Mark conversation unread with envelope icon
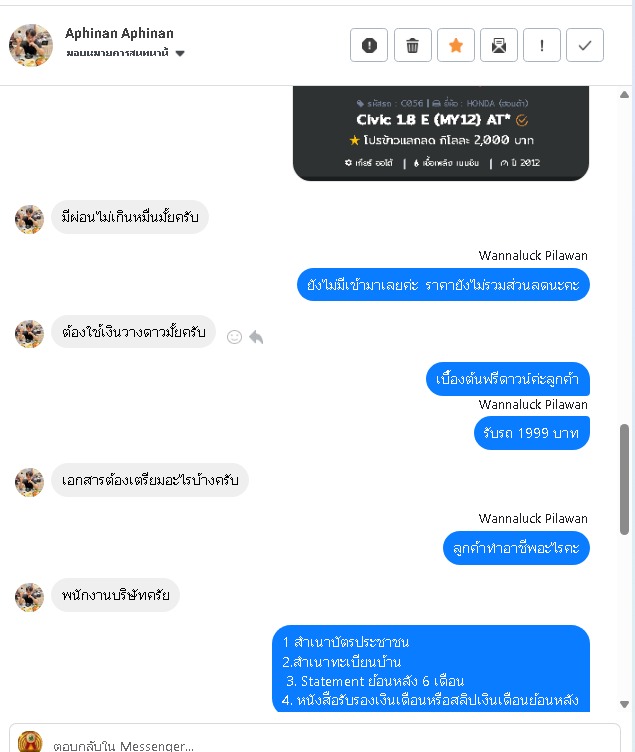 click(x=499, y=46)
